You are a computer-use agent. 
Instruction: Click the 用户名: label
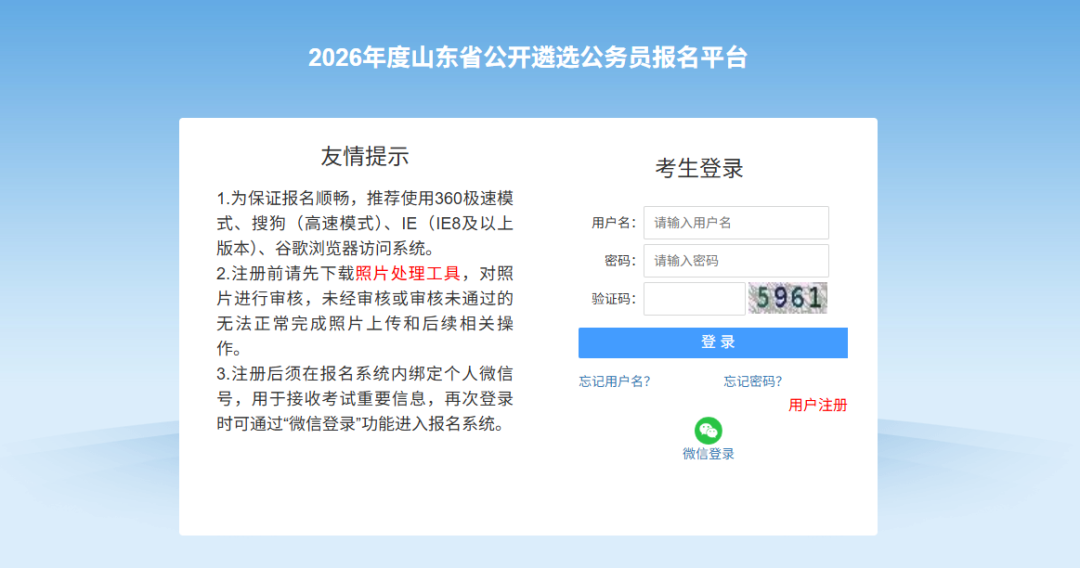click(614, 223)
